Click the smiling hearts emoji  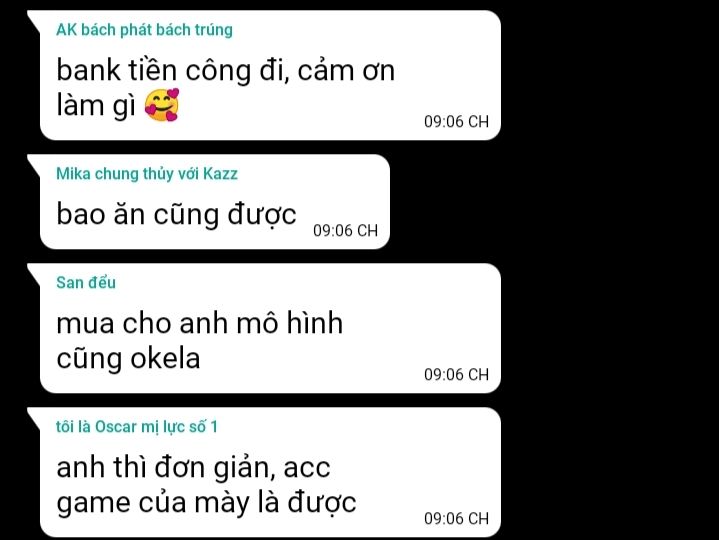point(162,105)
